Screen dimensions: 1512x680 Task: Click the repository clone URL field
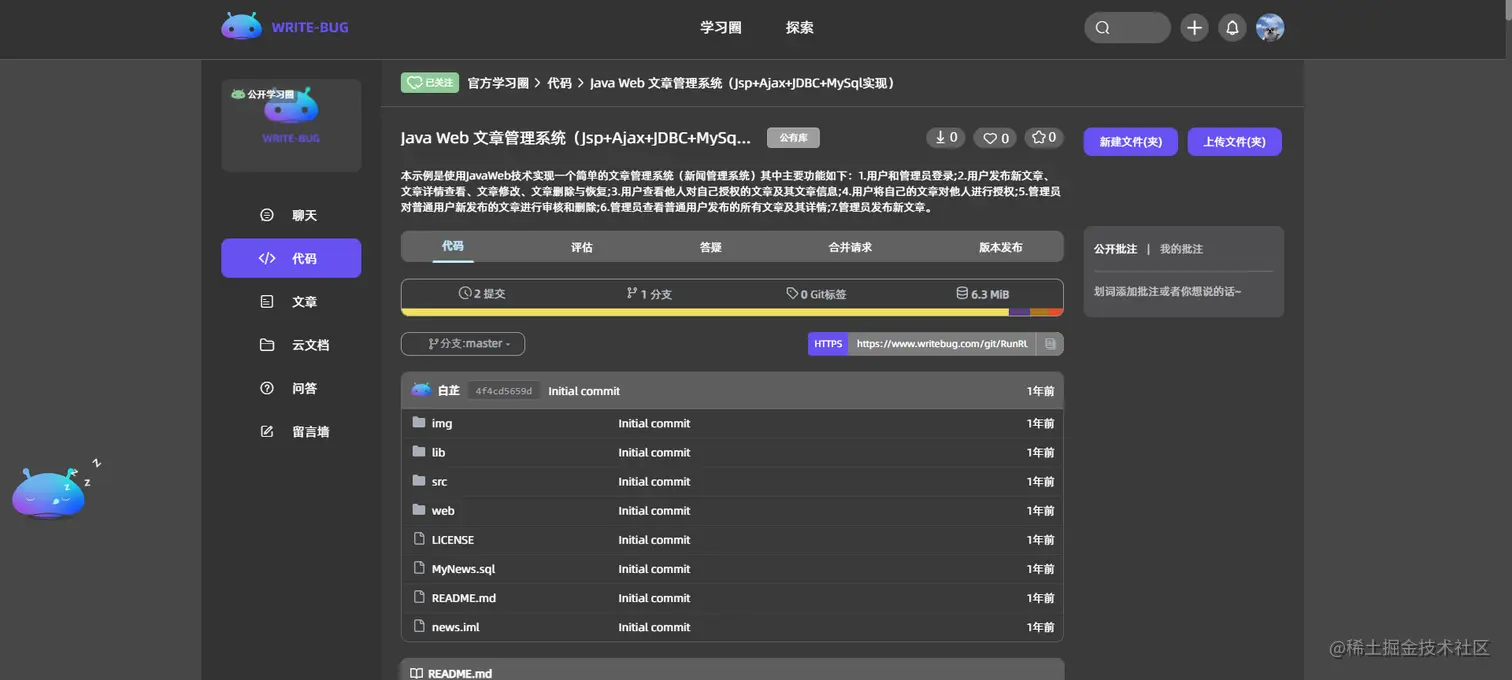point(942,343)
